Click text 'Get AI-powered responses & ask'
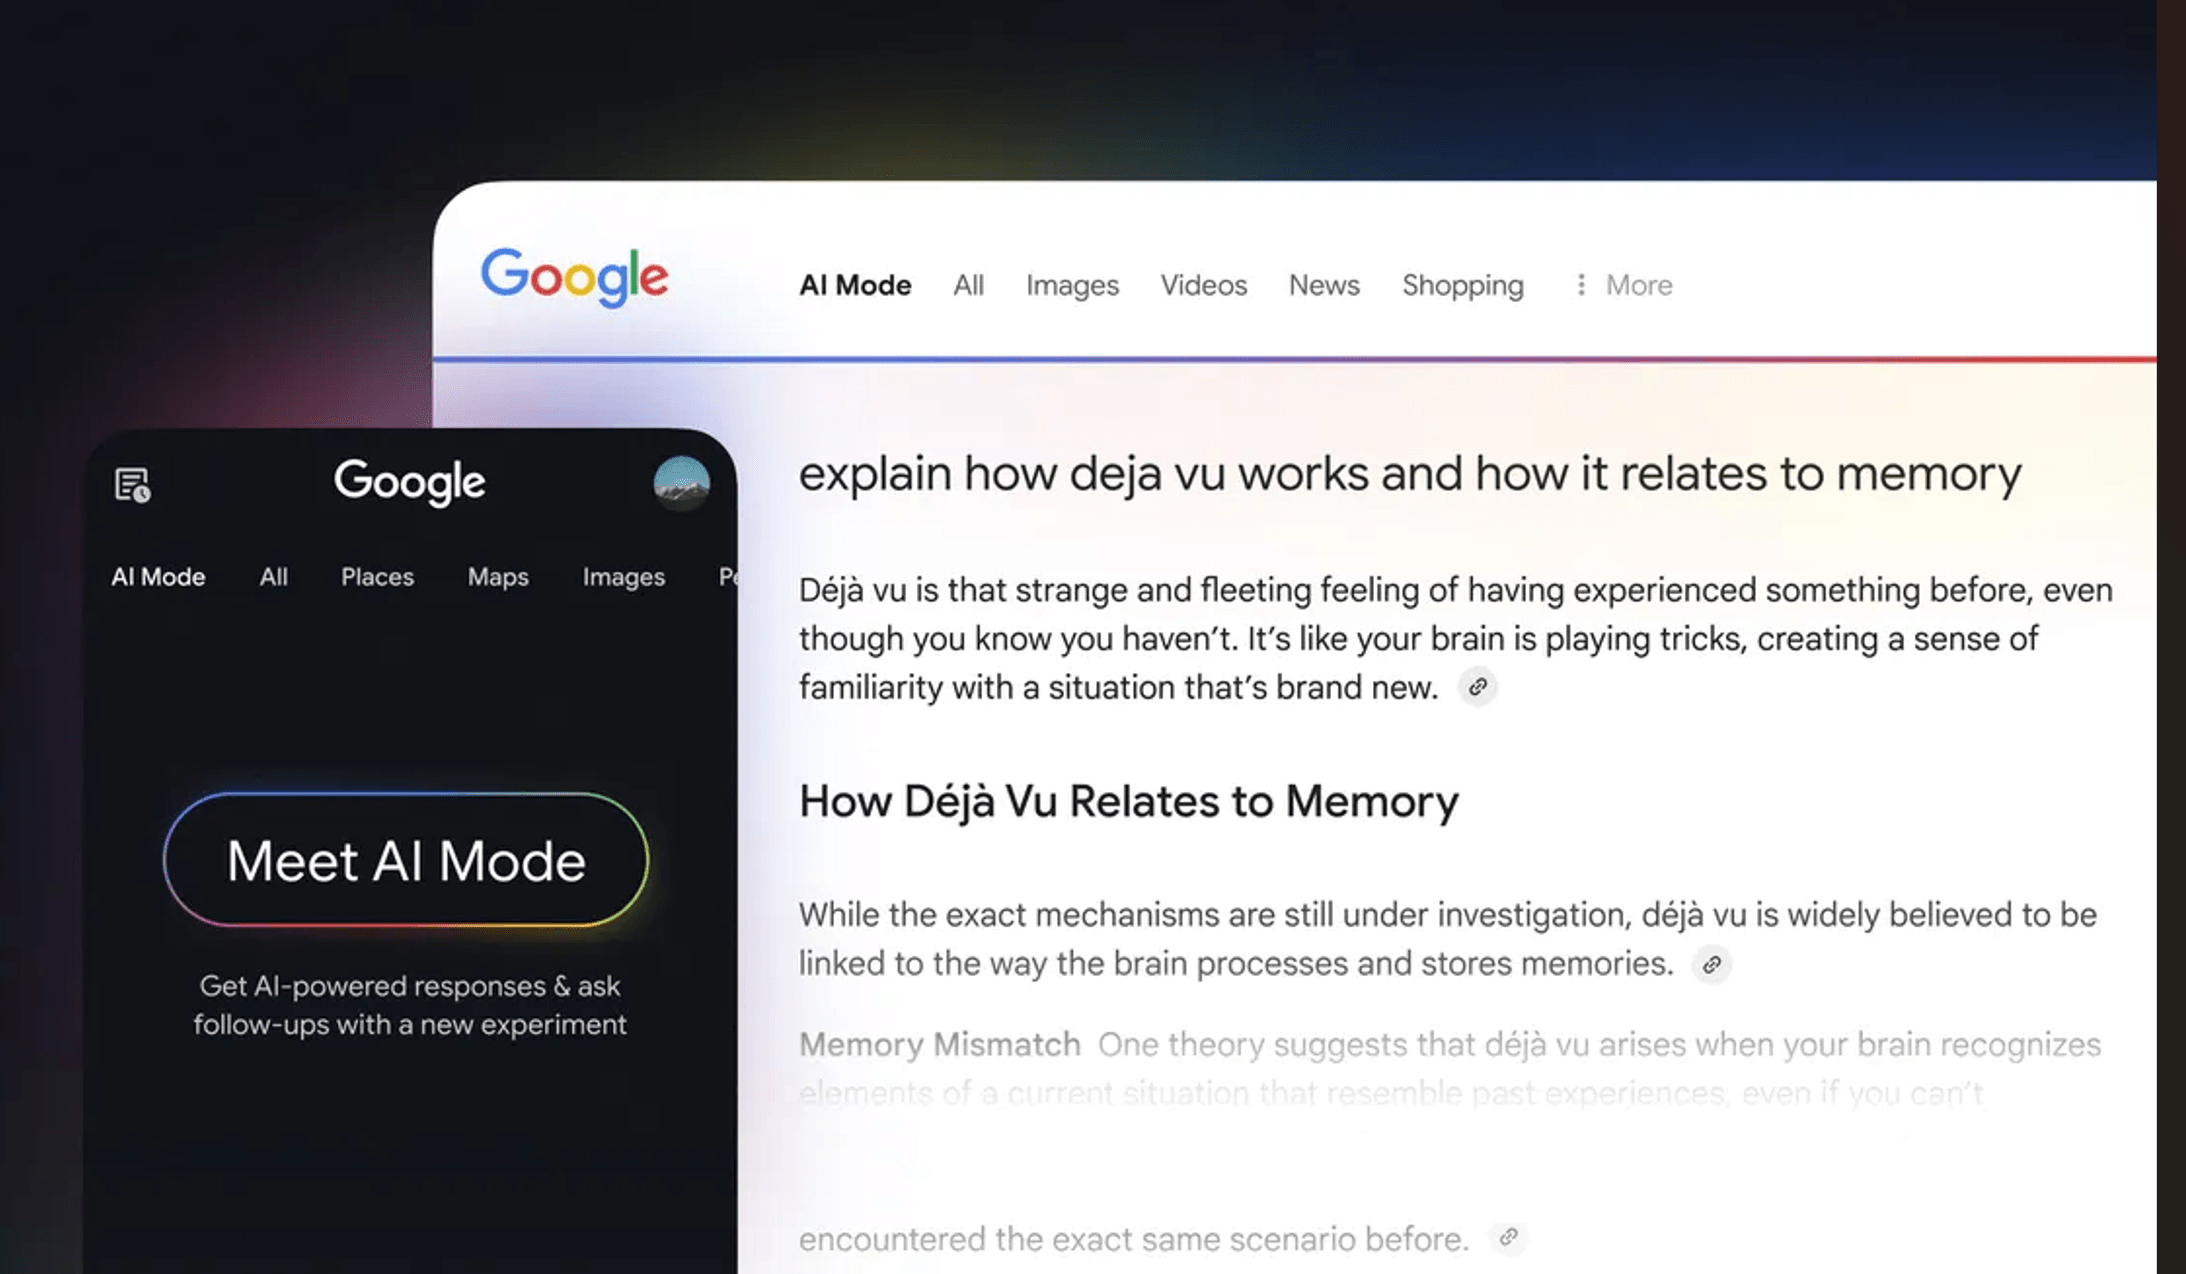This screenshot has height=1274, width=2186. click(410, 986)
